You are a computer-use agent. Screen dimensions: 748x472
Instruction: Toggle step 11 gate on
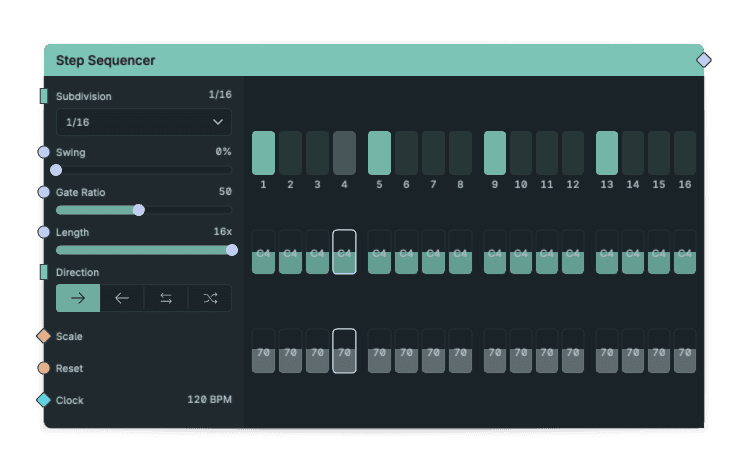(547, 153)
